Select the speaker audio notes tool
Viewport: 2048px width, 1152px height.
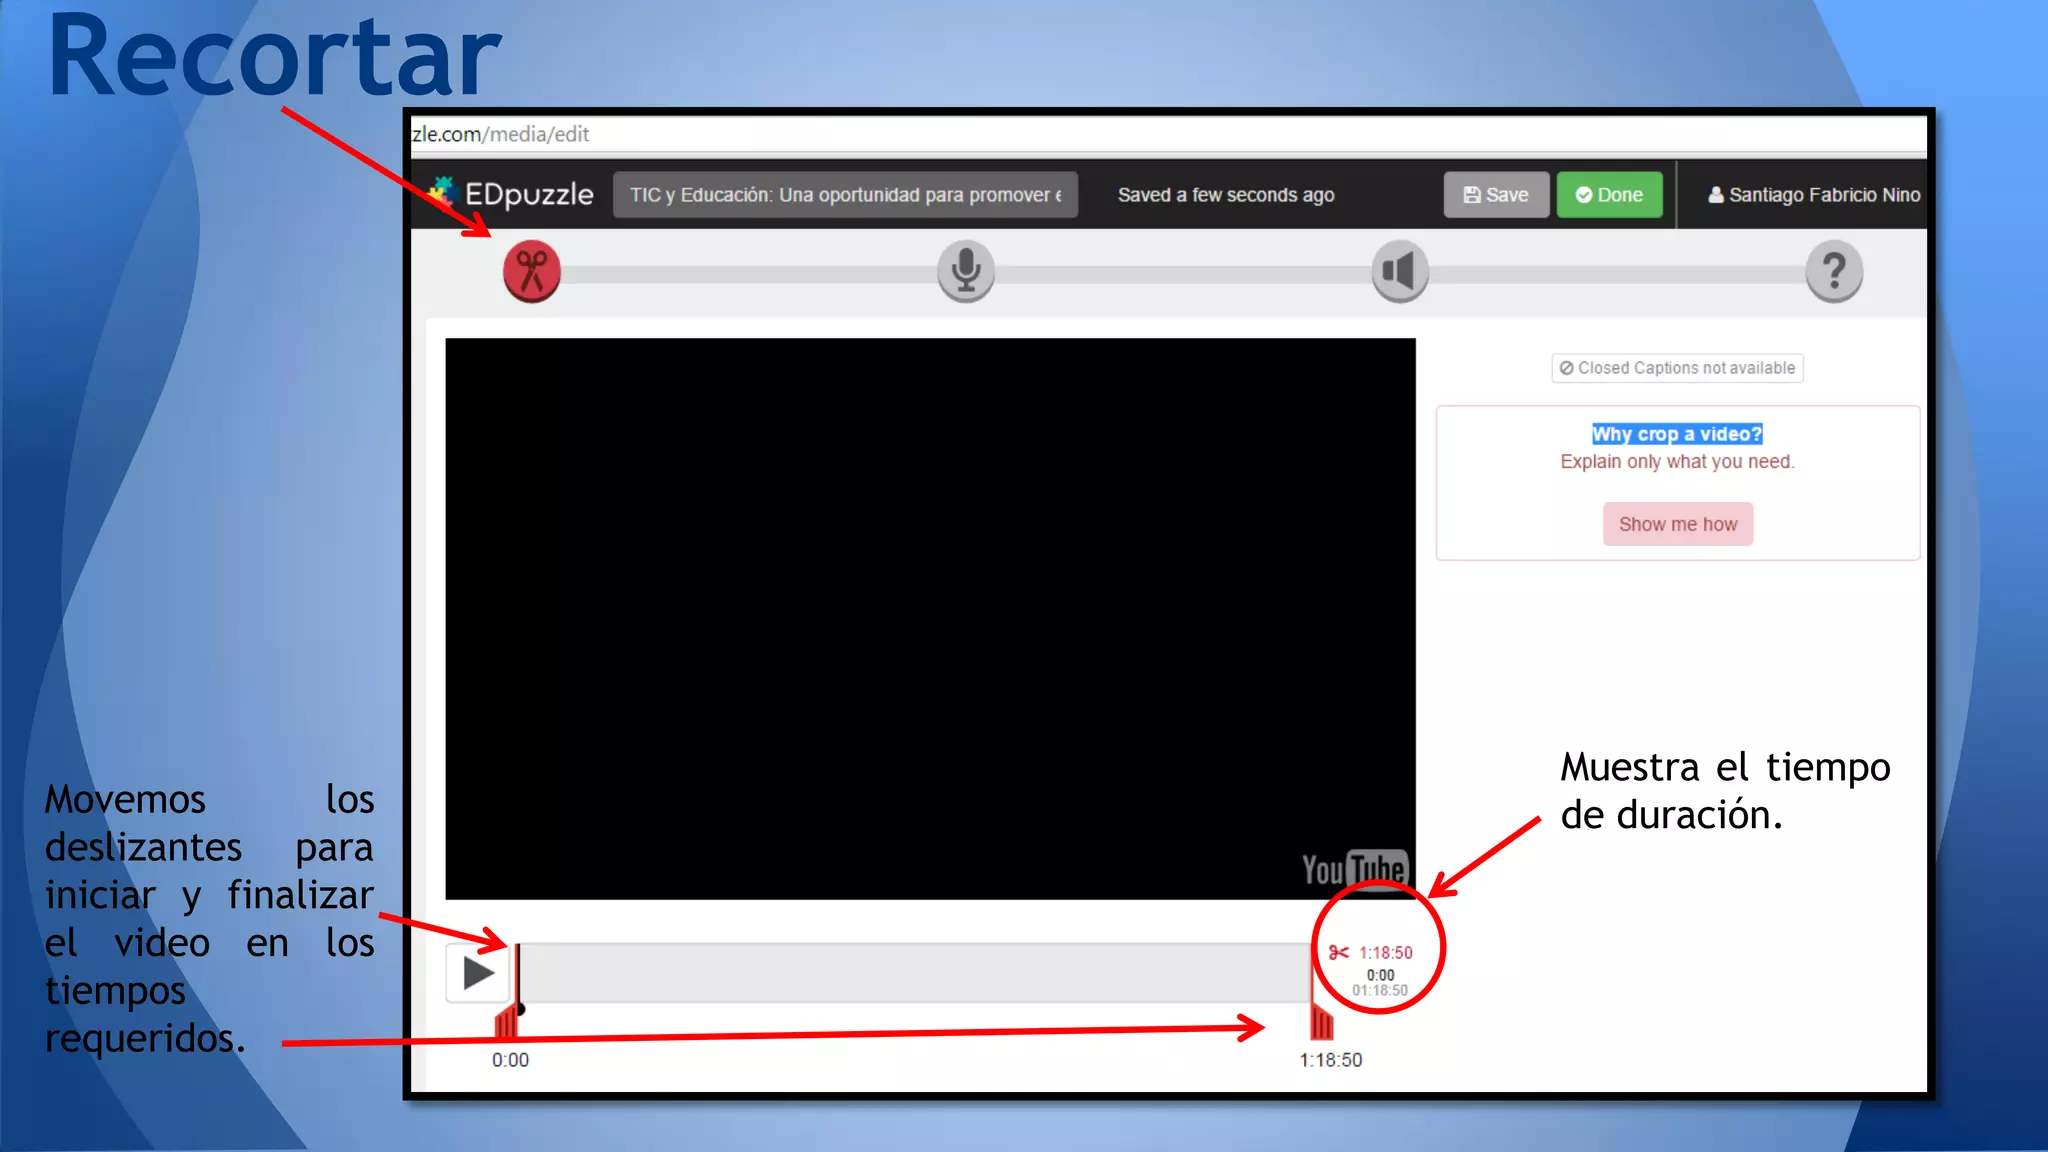point(1400,271)
